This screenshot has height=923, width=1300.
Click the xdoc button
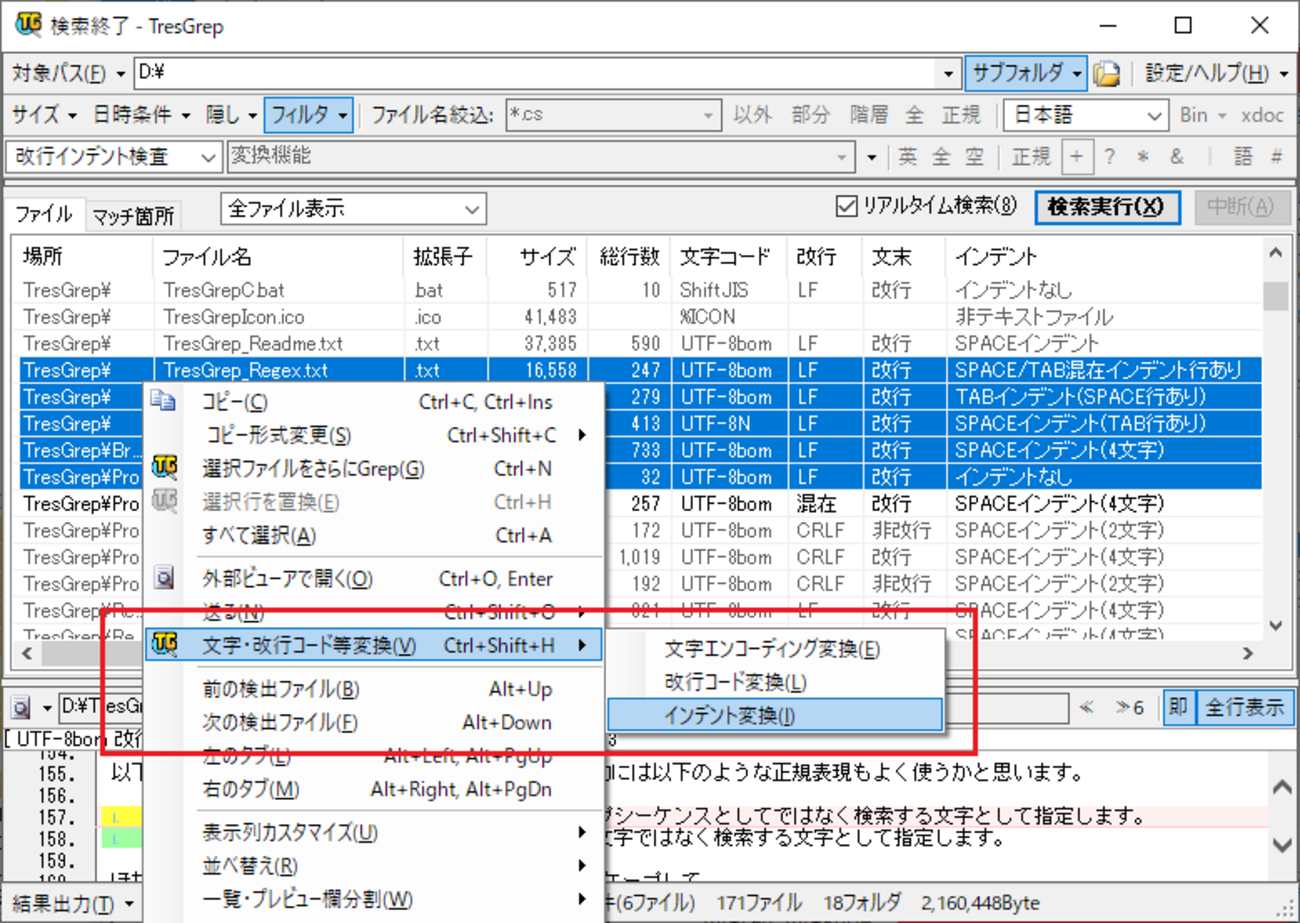tap(1262, 115)
